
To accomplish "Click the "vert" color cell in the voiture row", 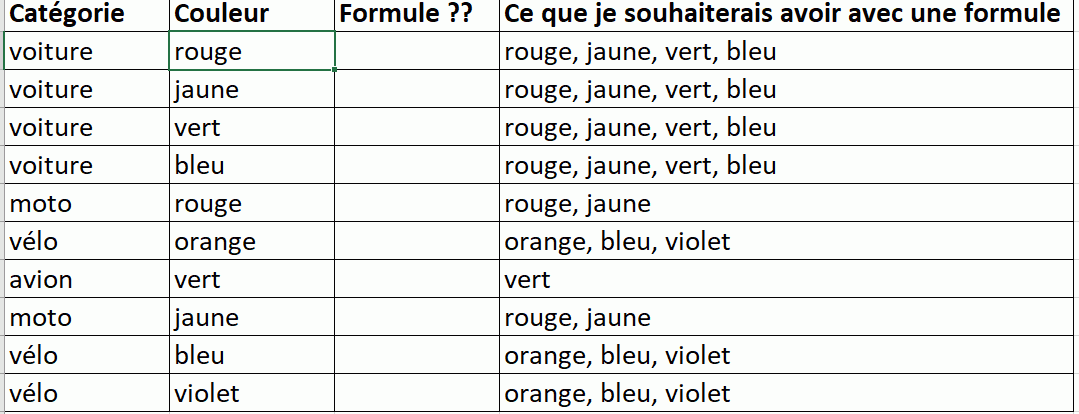I will pyautogui.click(x=250, y=128).
